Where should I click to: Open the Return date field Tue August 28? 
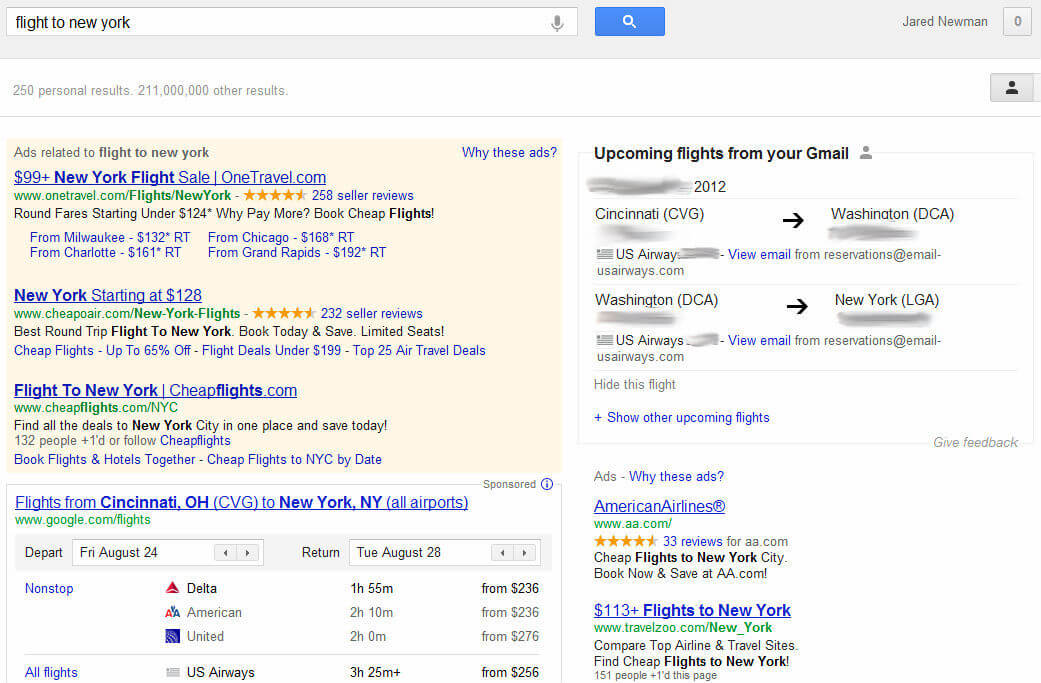(445, 552)
